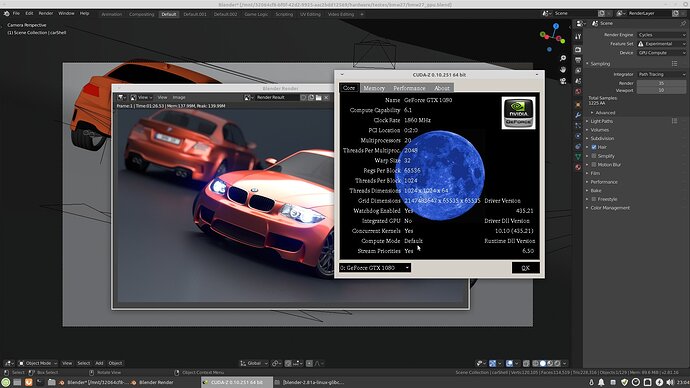Expand the Color Management panel

[610, 208]
